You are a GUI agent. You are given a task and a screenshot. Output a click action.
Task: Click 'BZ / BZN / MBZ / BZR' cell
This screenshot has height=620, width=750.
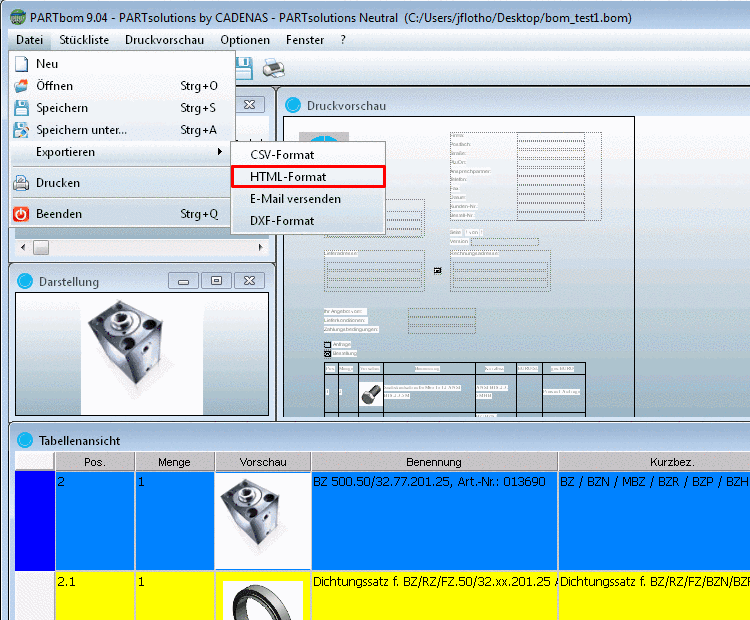pos(654,520)
